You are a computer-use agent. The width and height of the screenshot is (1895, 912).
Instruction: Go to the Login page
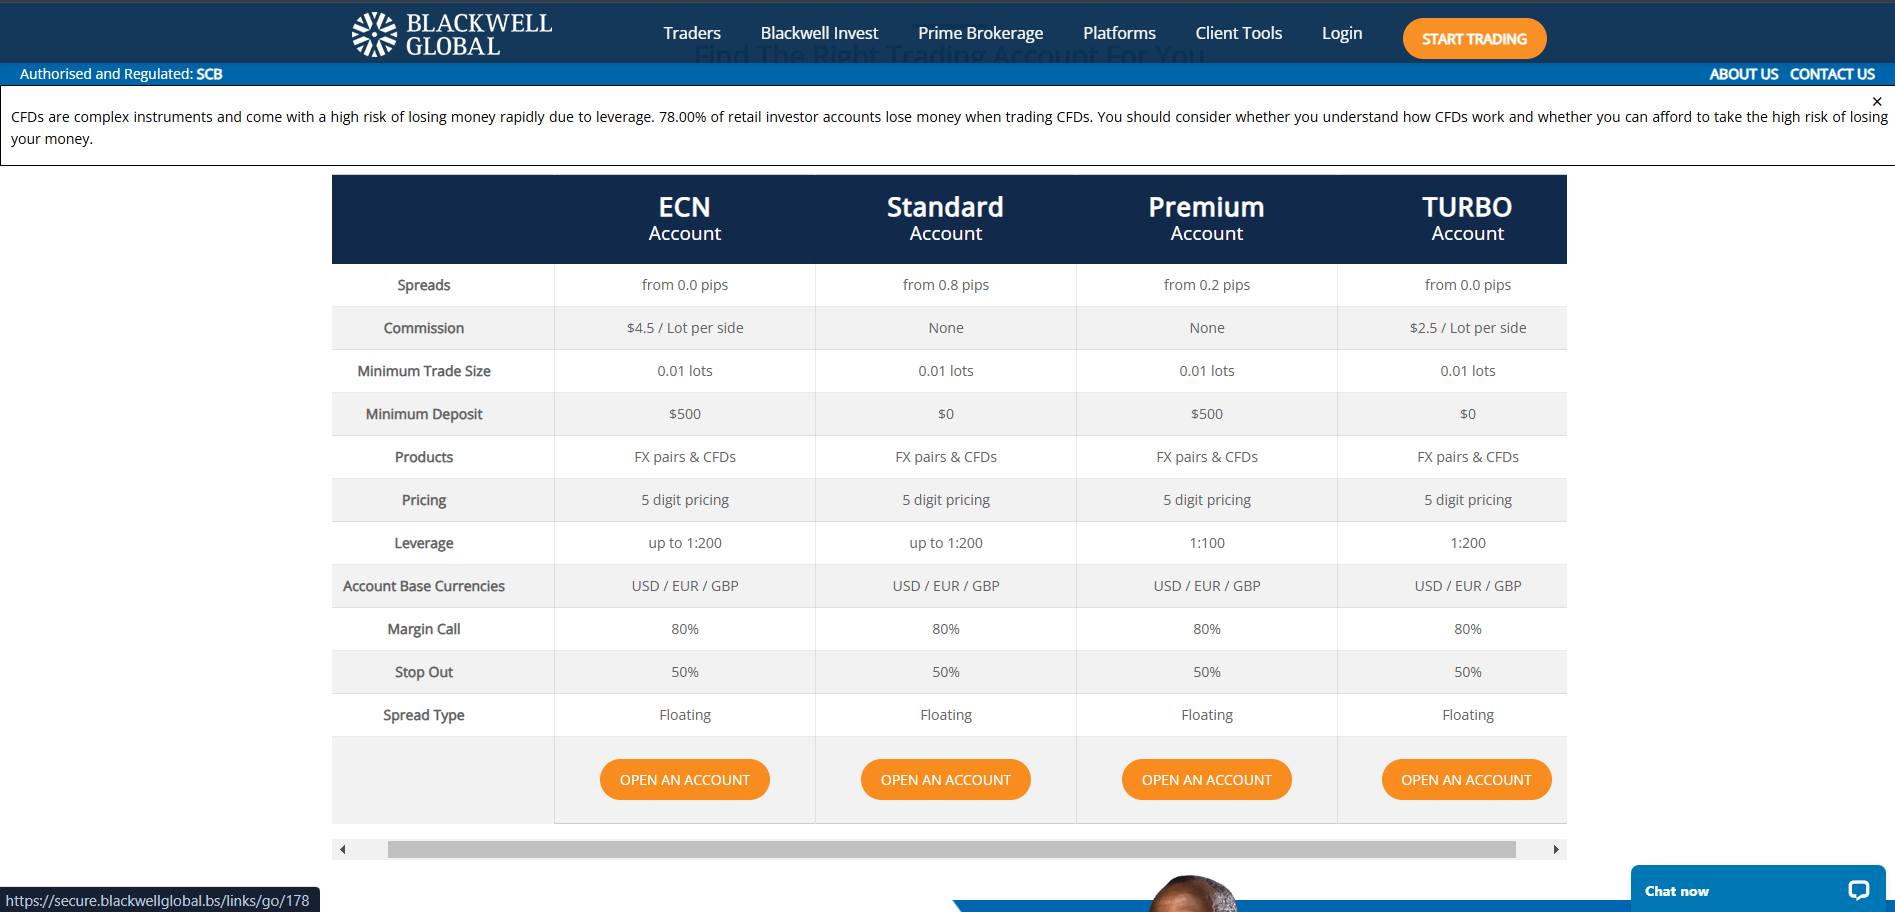[1342, 33]
